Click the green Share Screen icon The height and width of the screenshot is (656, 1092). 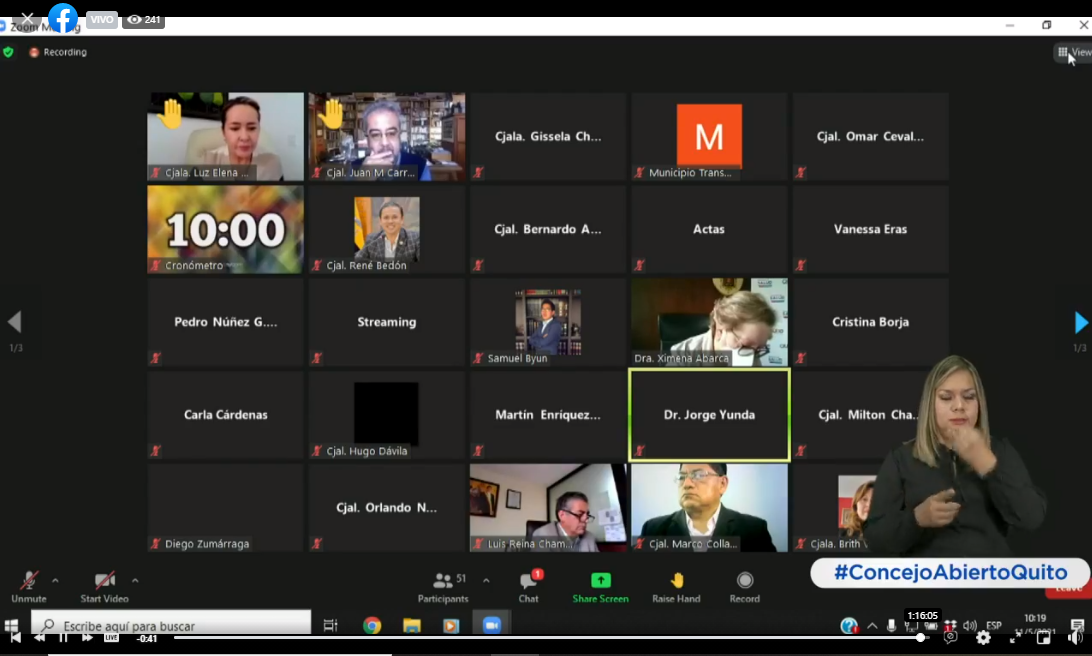click(x=600, y=581)
